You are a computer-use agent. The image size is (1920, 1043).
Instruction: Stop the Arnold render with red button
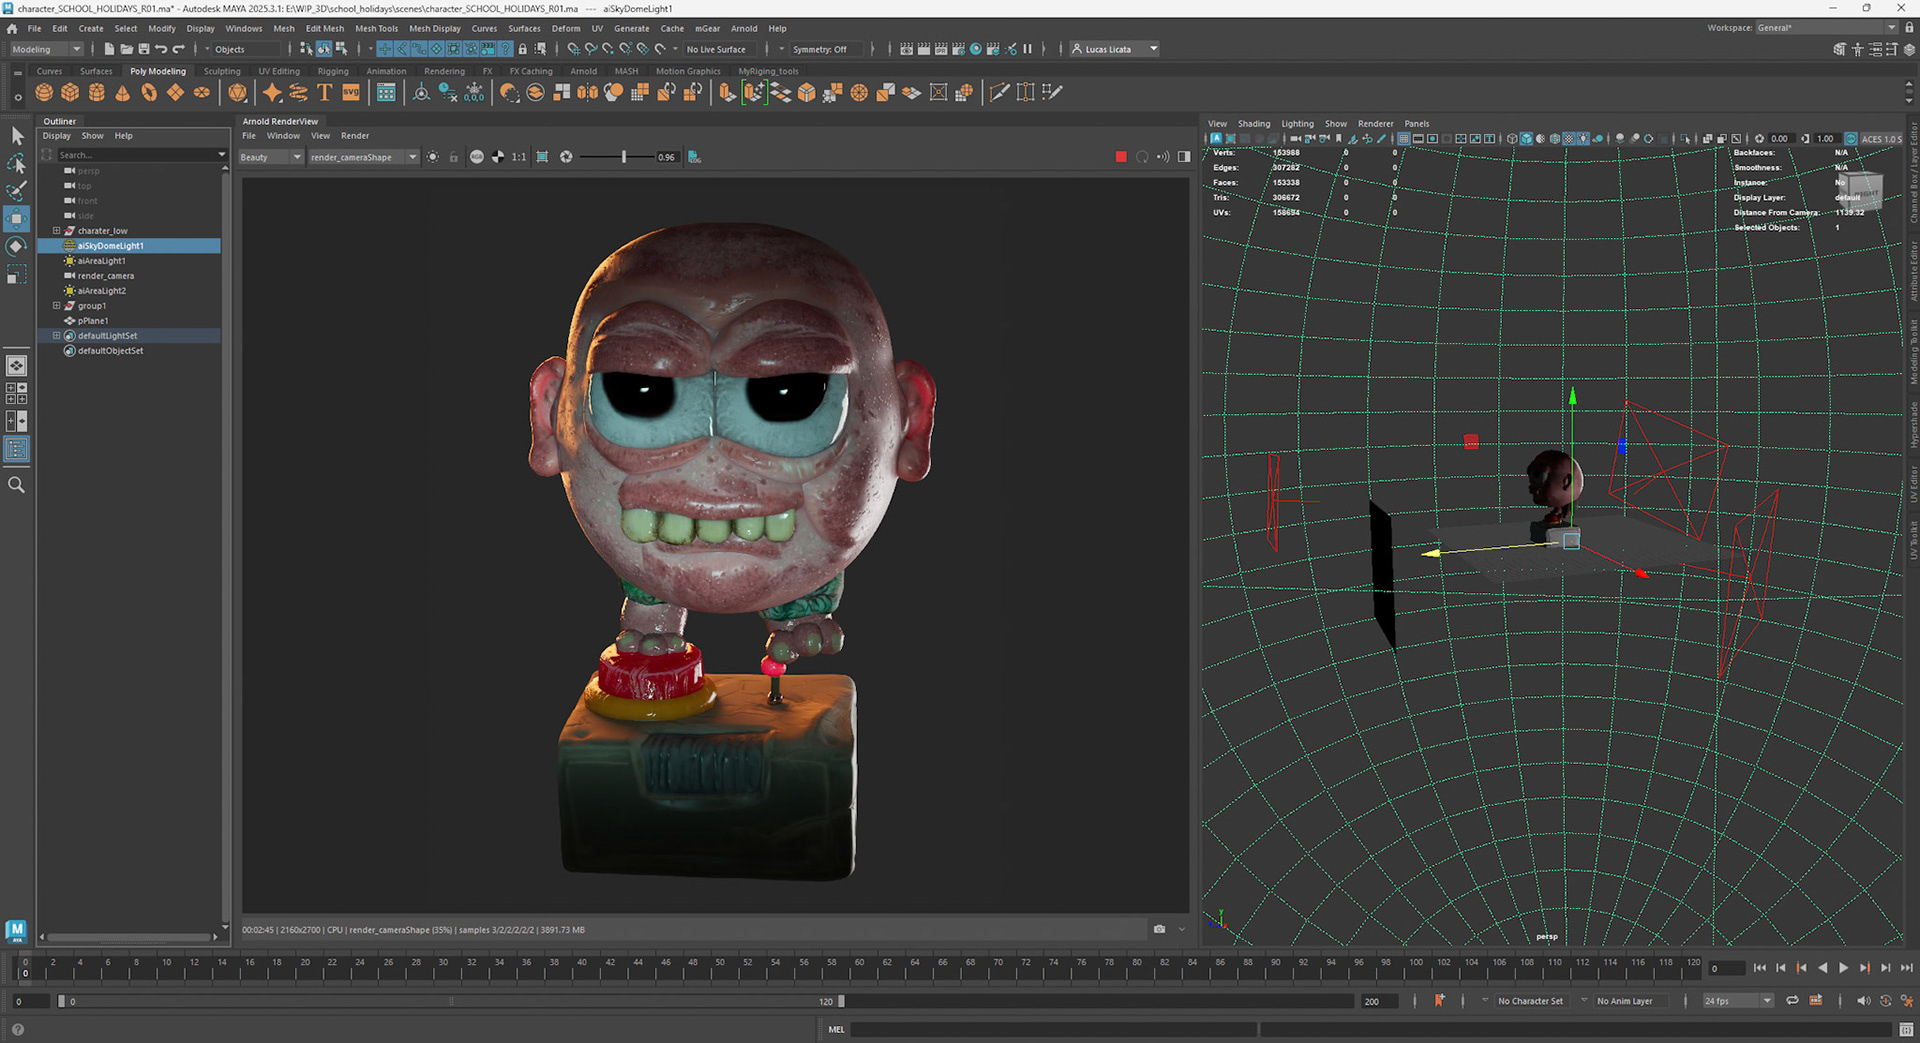[x=1121, y=157]
